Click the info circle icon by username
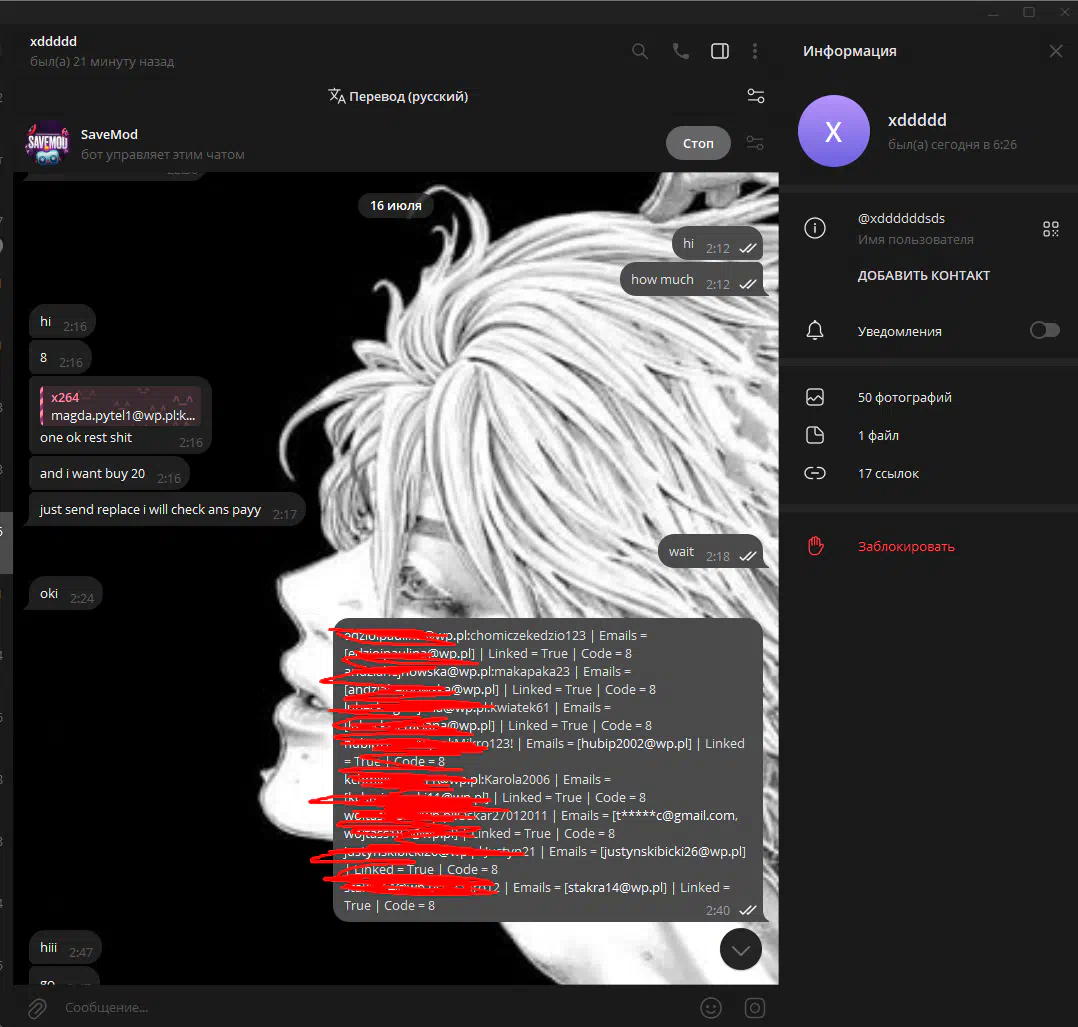 [x=815, y=228]
